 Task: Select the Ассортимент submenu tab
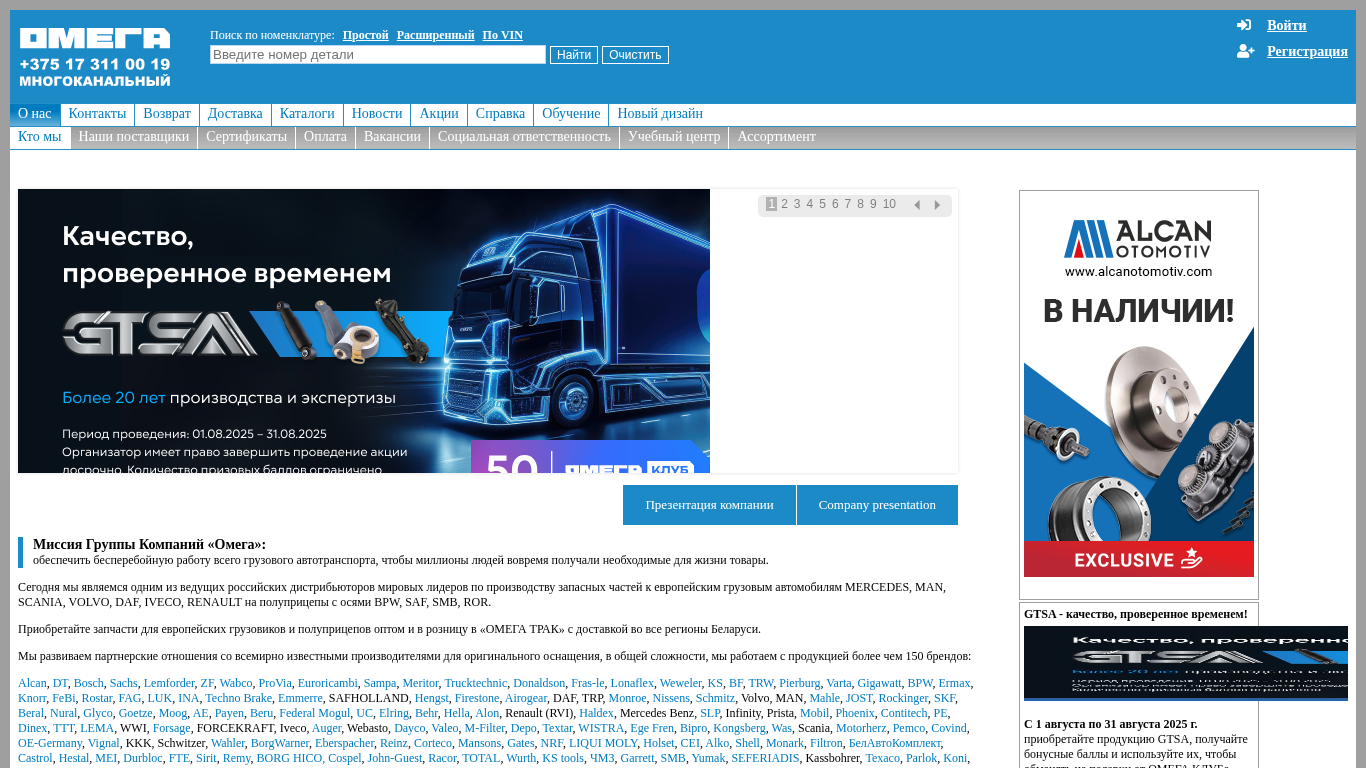pos(777,137)
